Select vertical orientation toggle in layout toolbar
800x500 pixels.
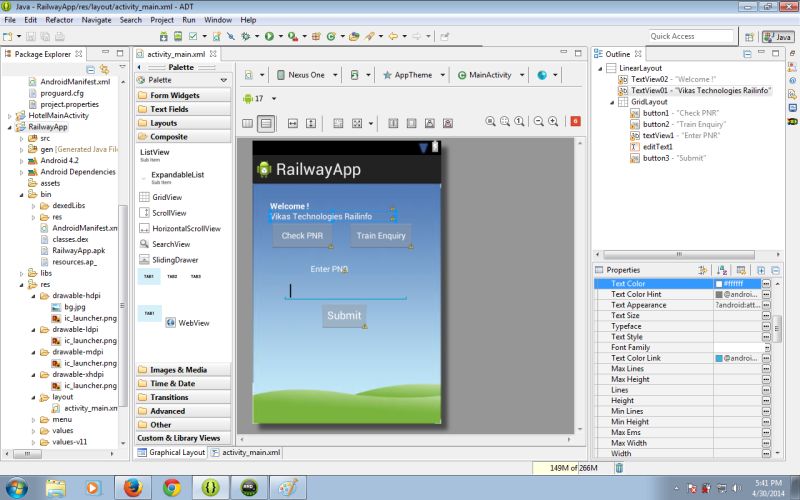tap(266, 123)
